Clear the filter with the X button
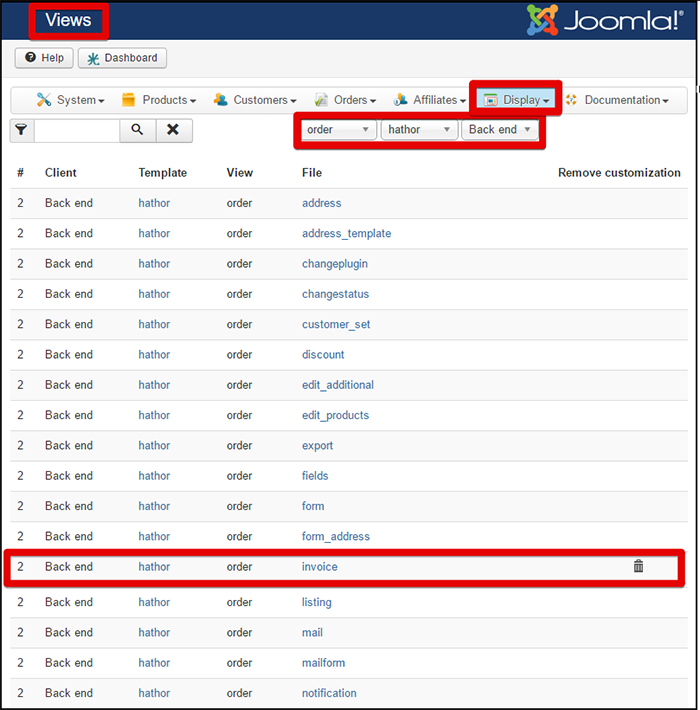Viewport: 700px width, 710px height. coord(174,130)
